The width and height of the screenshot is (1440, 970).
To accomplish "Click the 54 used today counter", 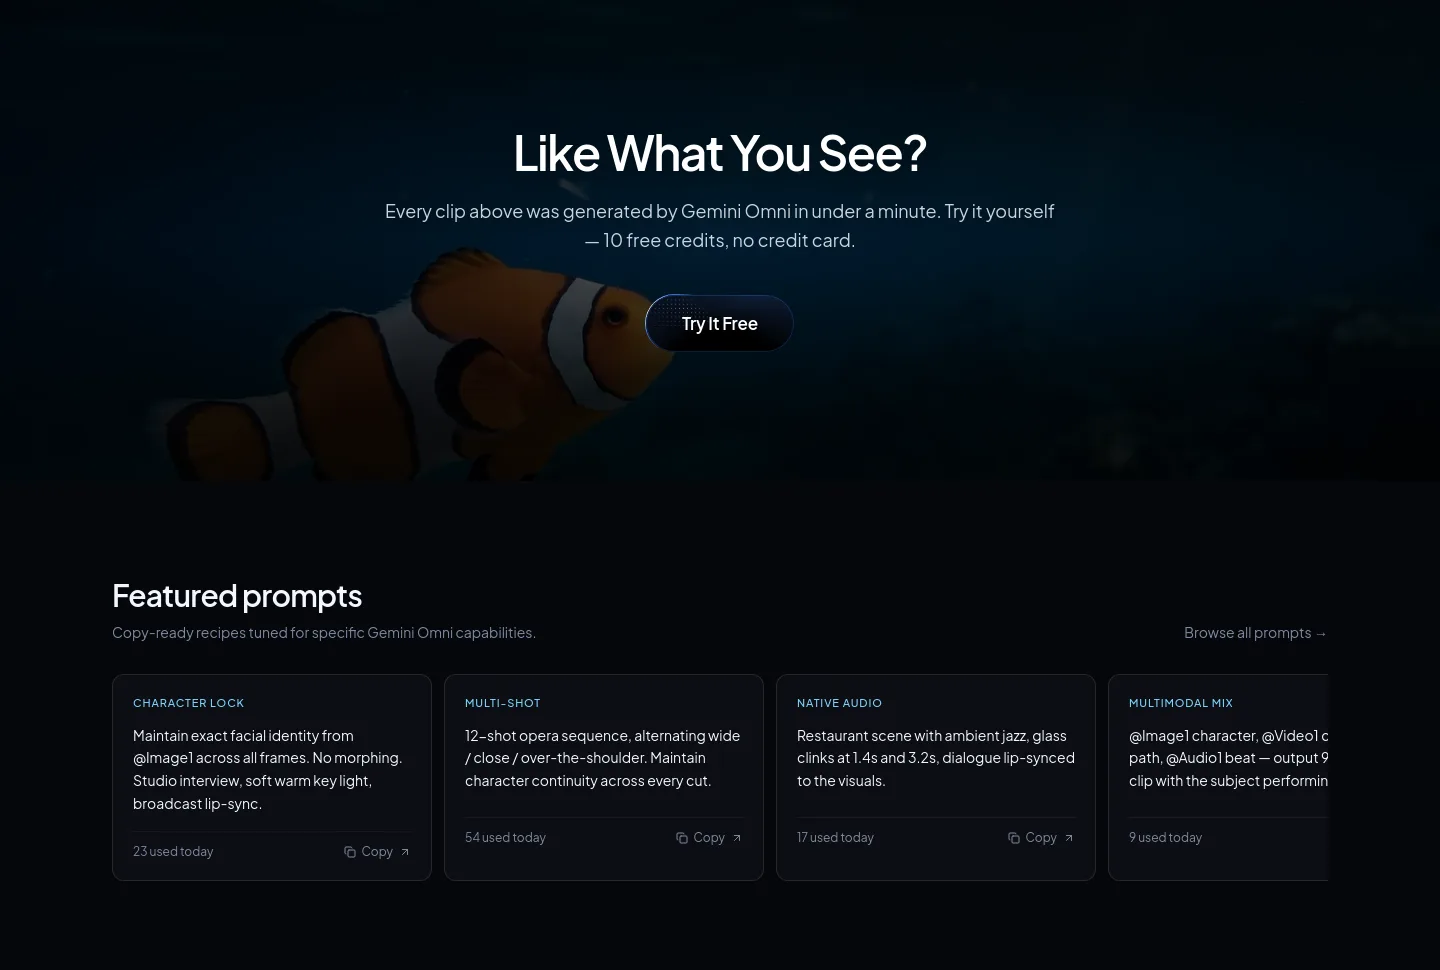I will click(x=505, y=837).
